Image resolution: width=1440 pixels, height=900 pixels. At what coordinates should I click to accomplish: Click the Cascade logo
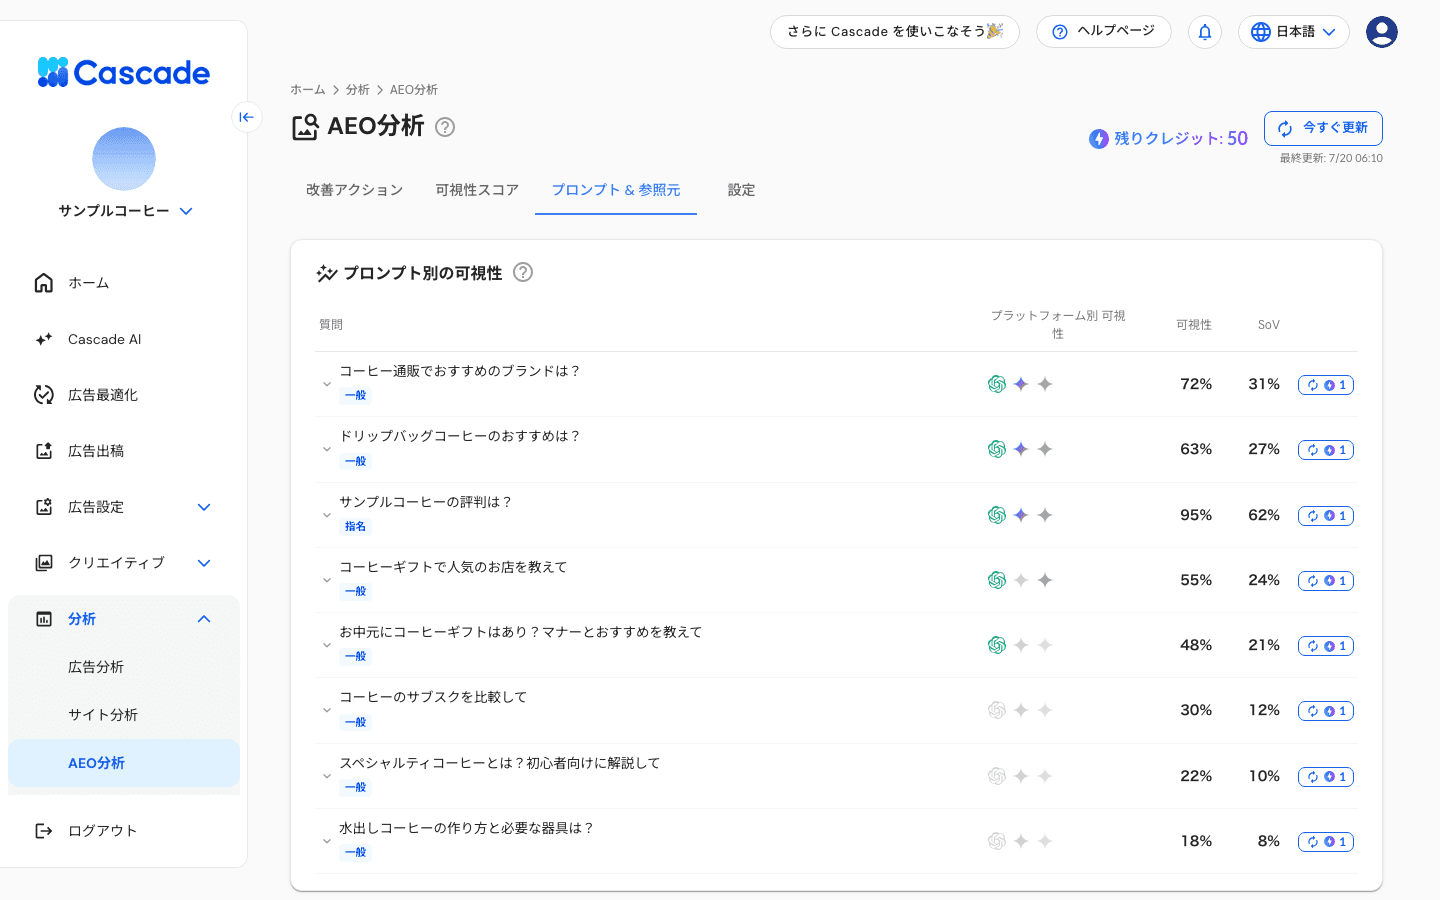click(x=124, y=72)
